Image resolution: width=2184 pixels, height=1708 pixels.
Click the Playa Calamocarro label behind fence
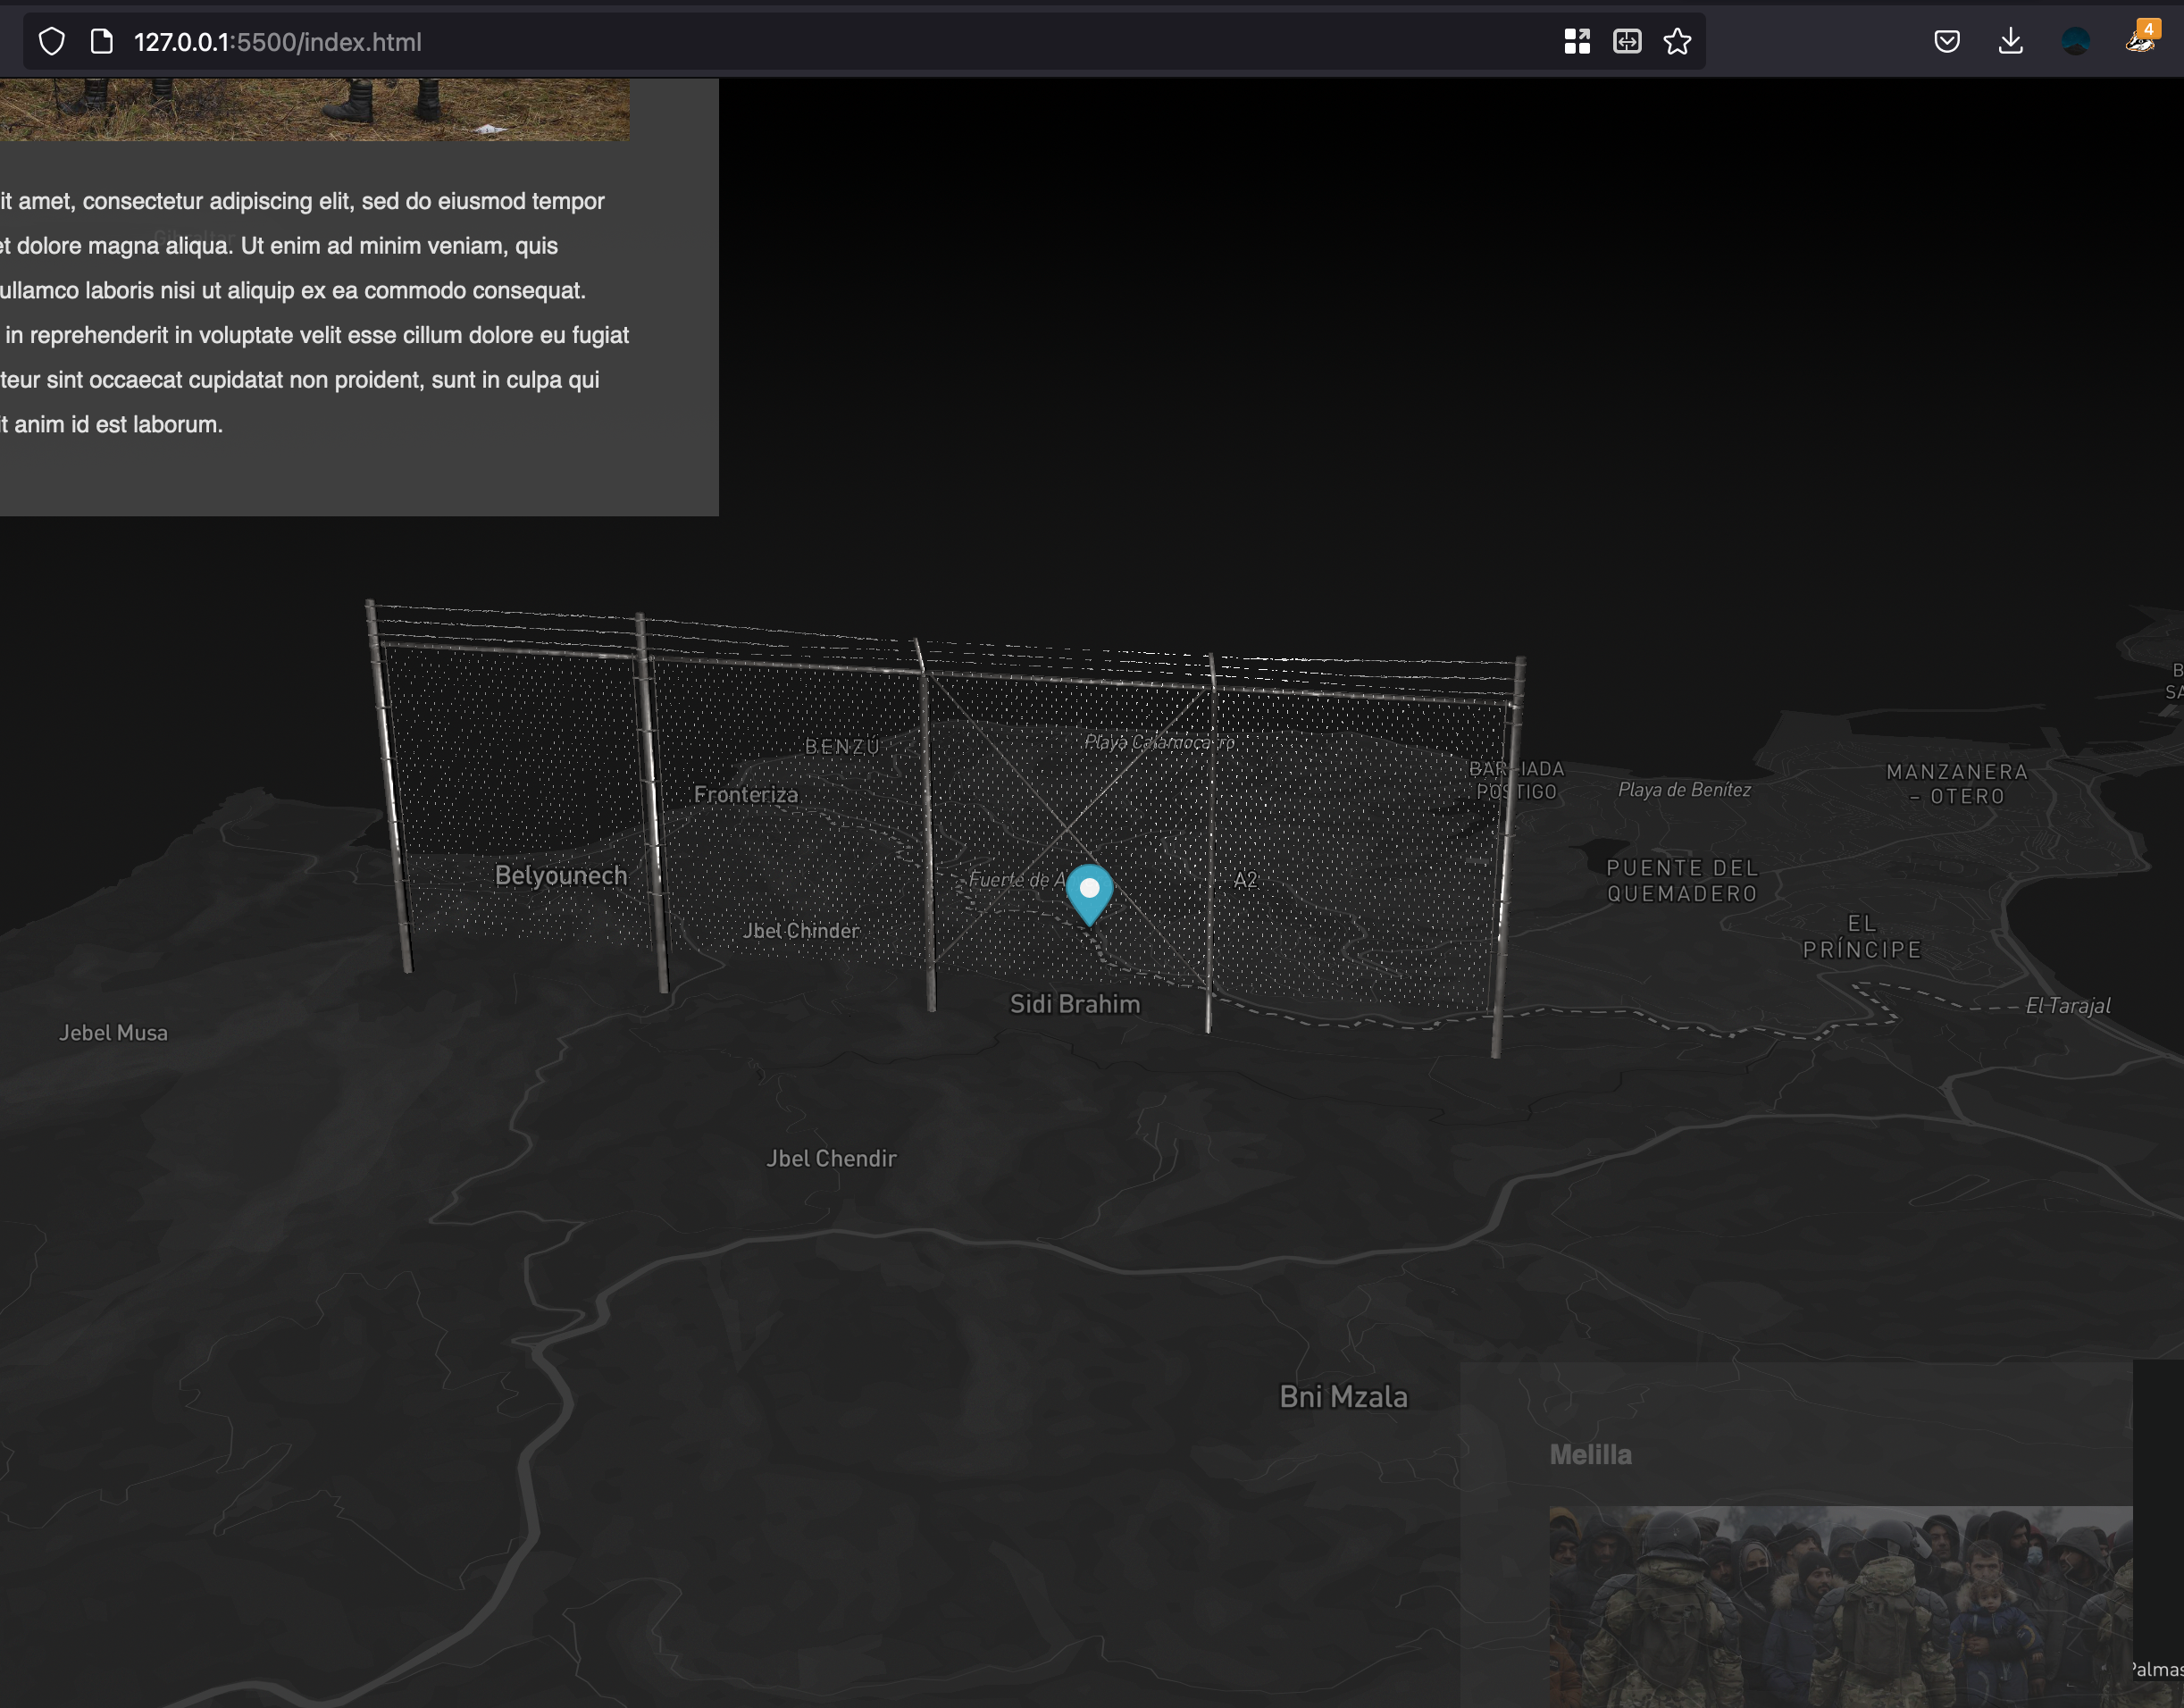[x=1160, y=742]
